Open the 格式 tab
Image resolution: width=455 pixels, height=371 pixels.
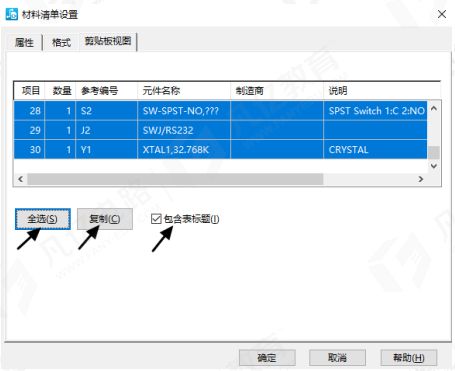click(x=61, y=42)
